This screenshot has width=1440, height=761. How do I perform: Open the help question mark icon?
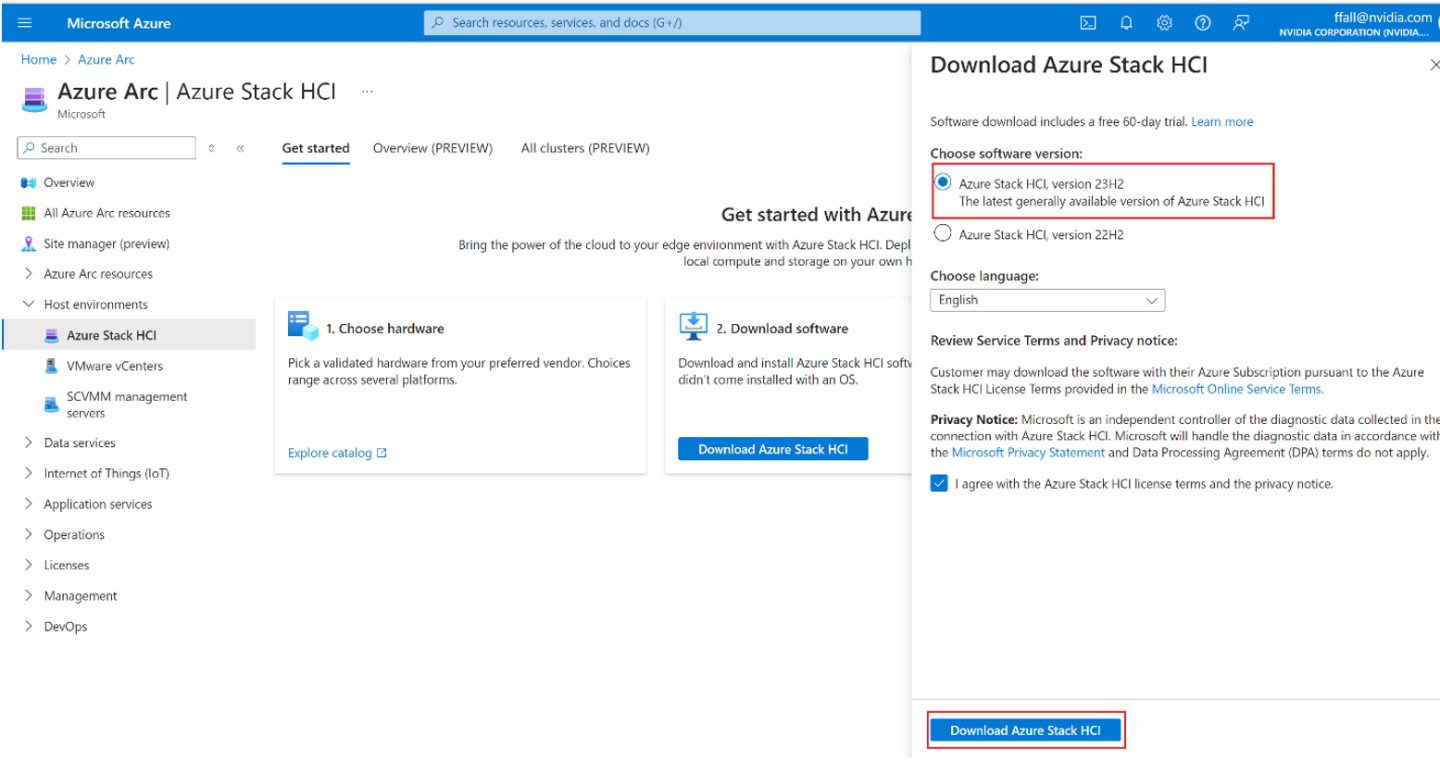[1203, 23]
